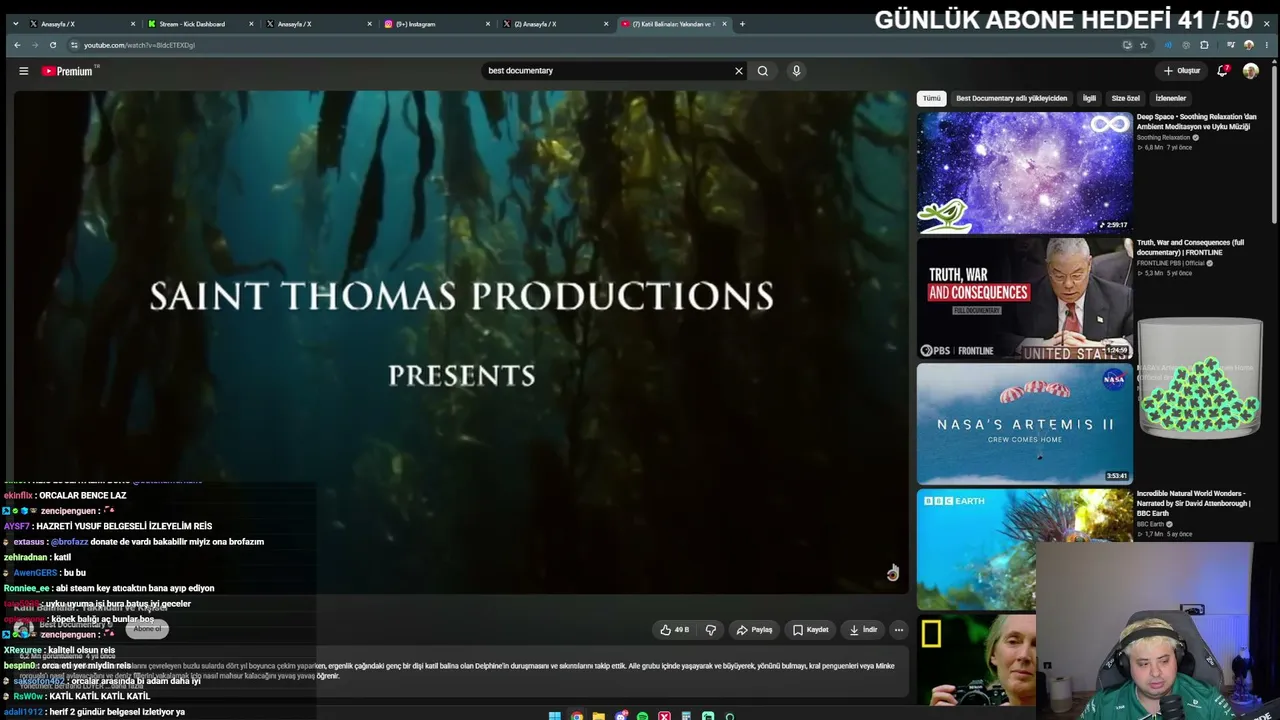The image size is (1280, 720).
Task: Click the 'Paylaş' share button
Action: [x=755, y=630]
